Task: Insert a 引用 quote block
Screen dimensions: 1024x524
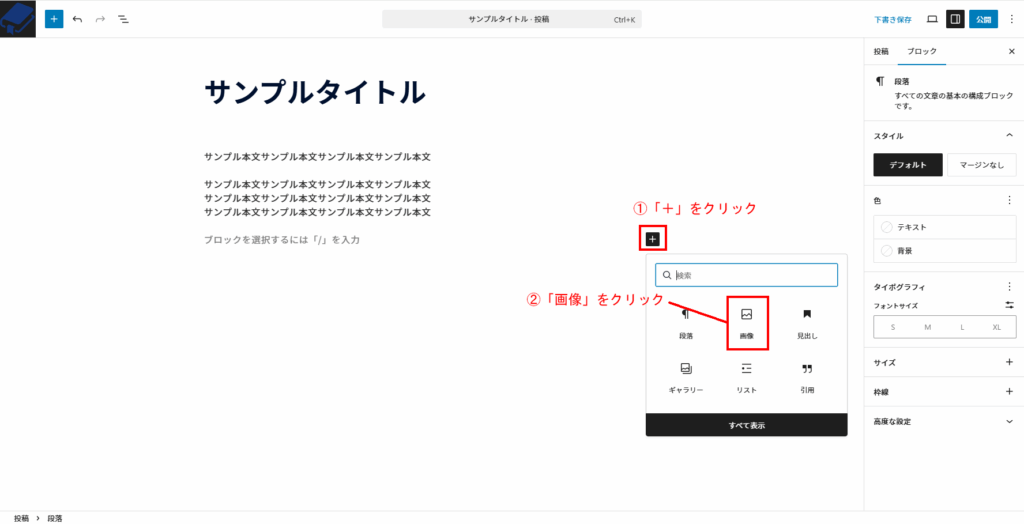Action: coord(807,376)
